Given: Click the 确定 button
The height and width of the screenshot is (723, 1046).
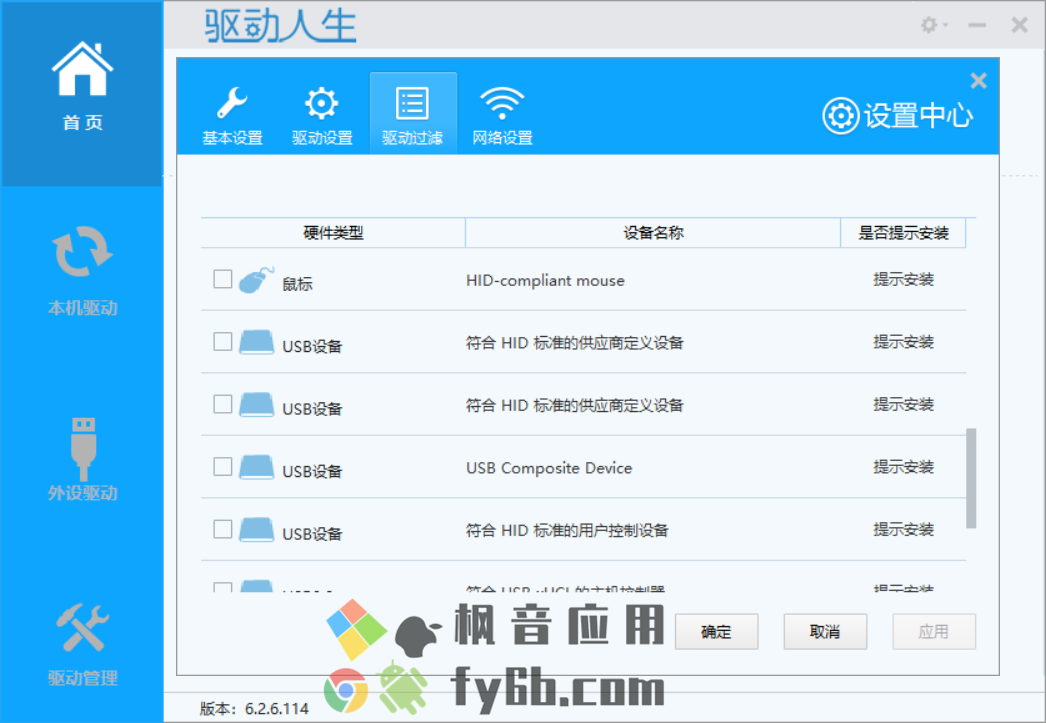Looking at the screenshot, I should [x=716, y=632].
